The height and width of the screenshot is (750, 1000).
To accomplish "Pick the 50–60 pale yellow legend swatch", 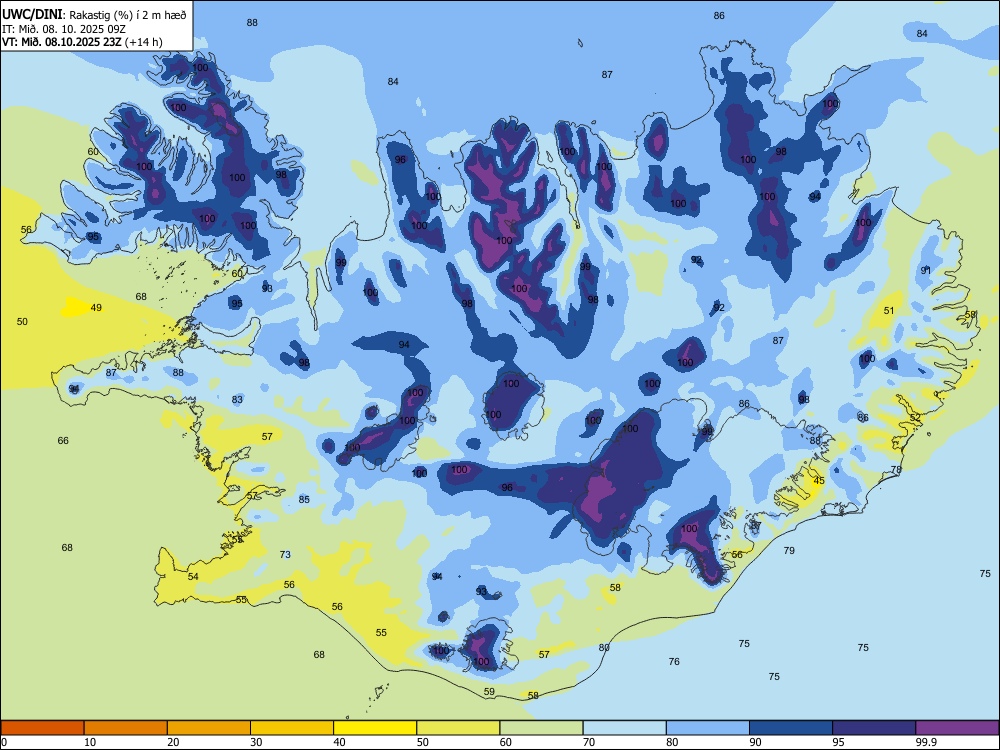I will pos(458,728).
